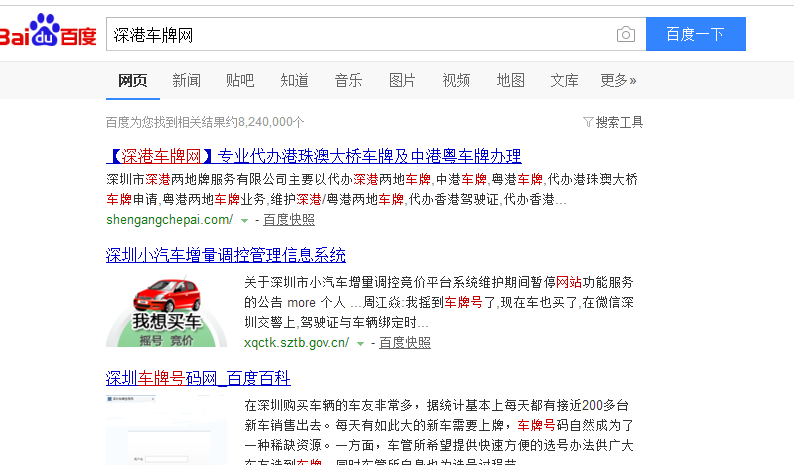Open the 地图 tab
The image size is (794, 465).
(510, 80)
